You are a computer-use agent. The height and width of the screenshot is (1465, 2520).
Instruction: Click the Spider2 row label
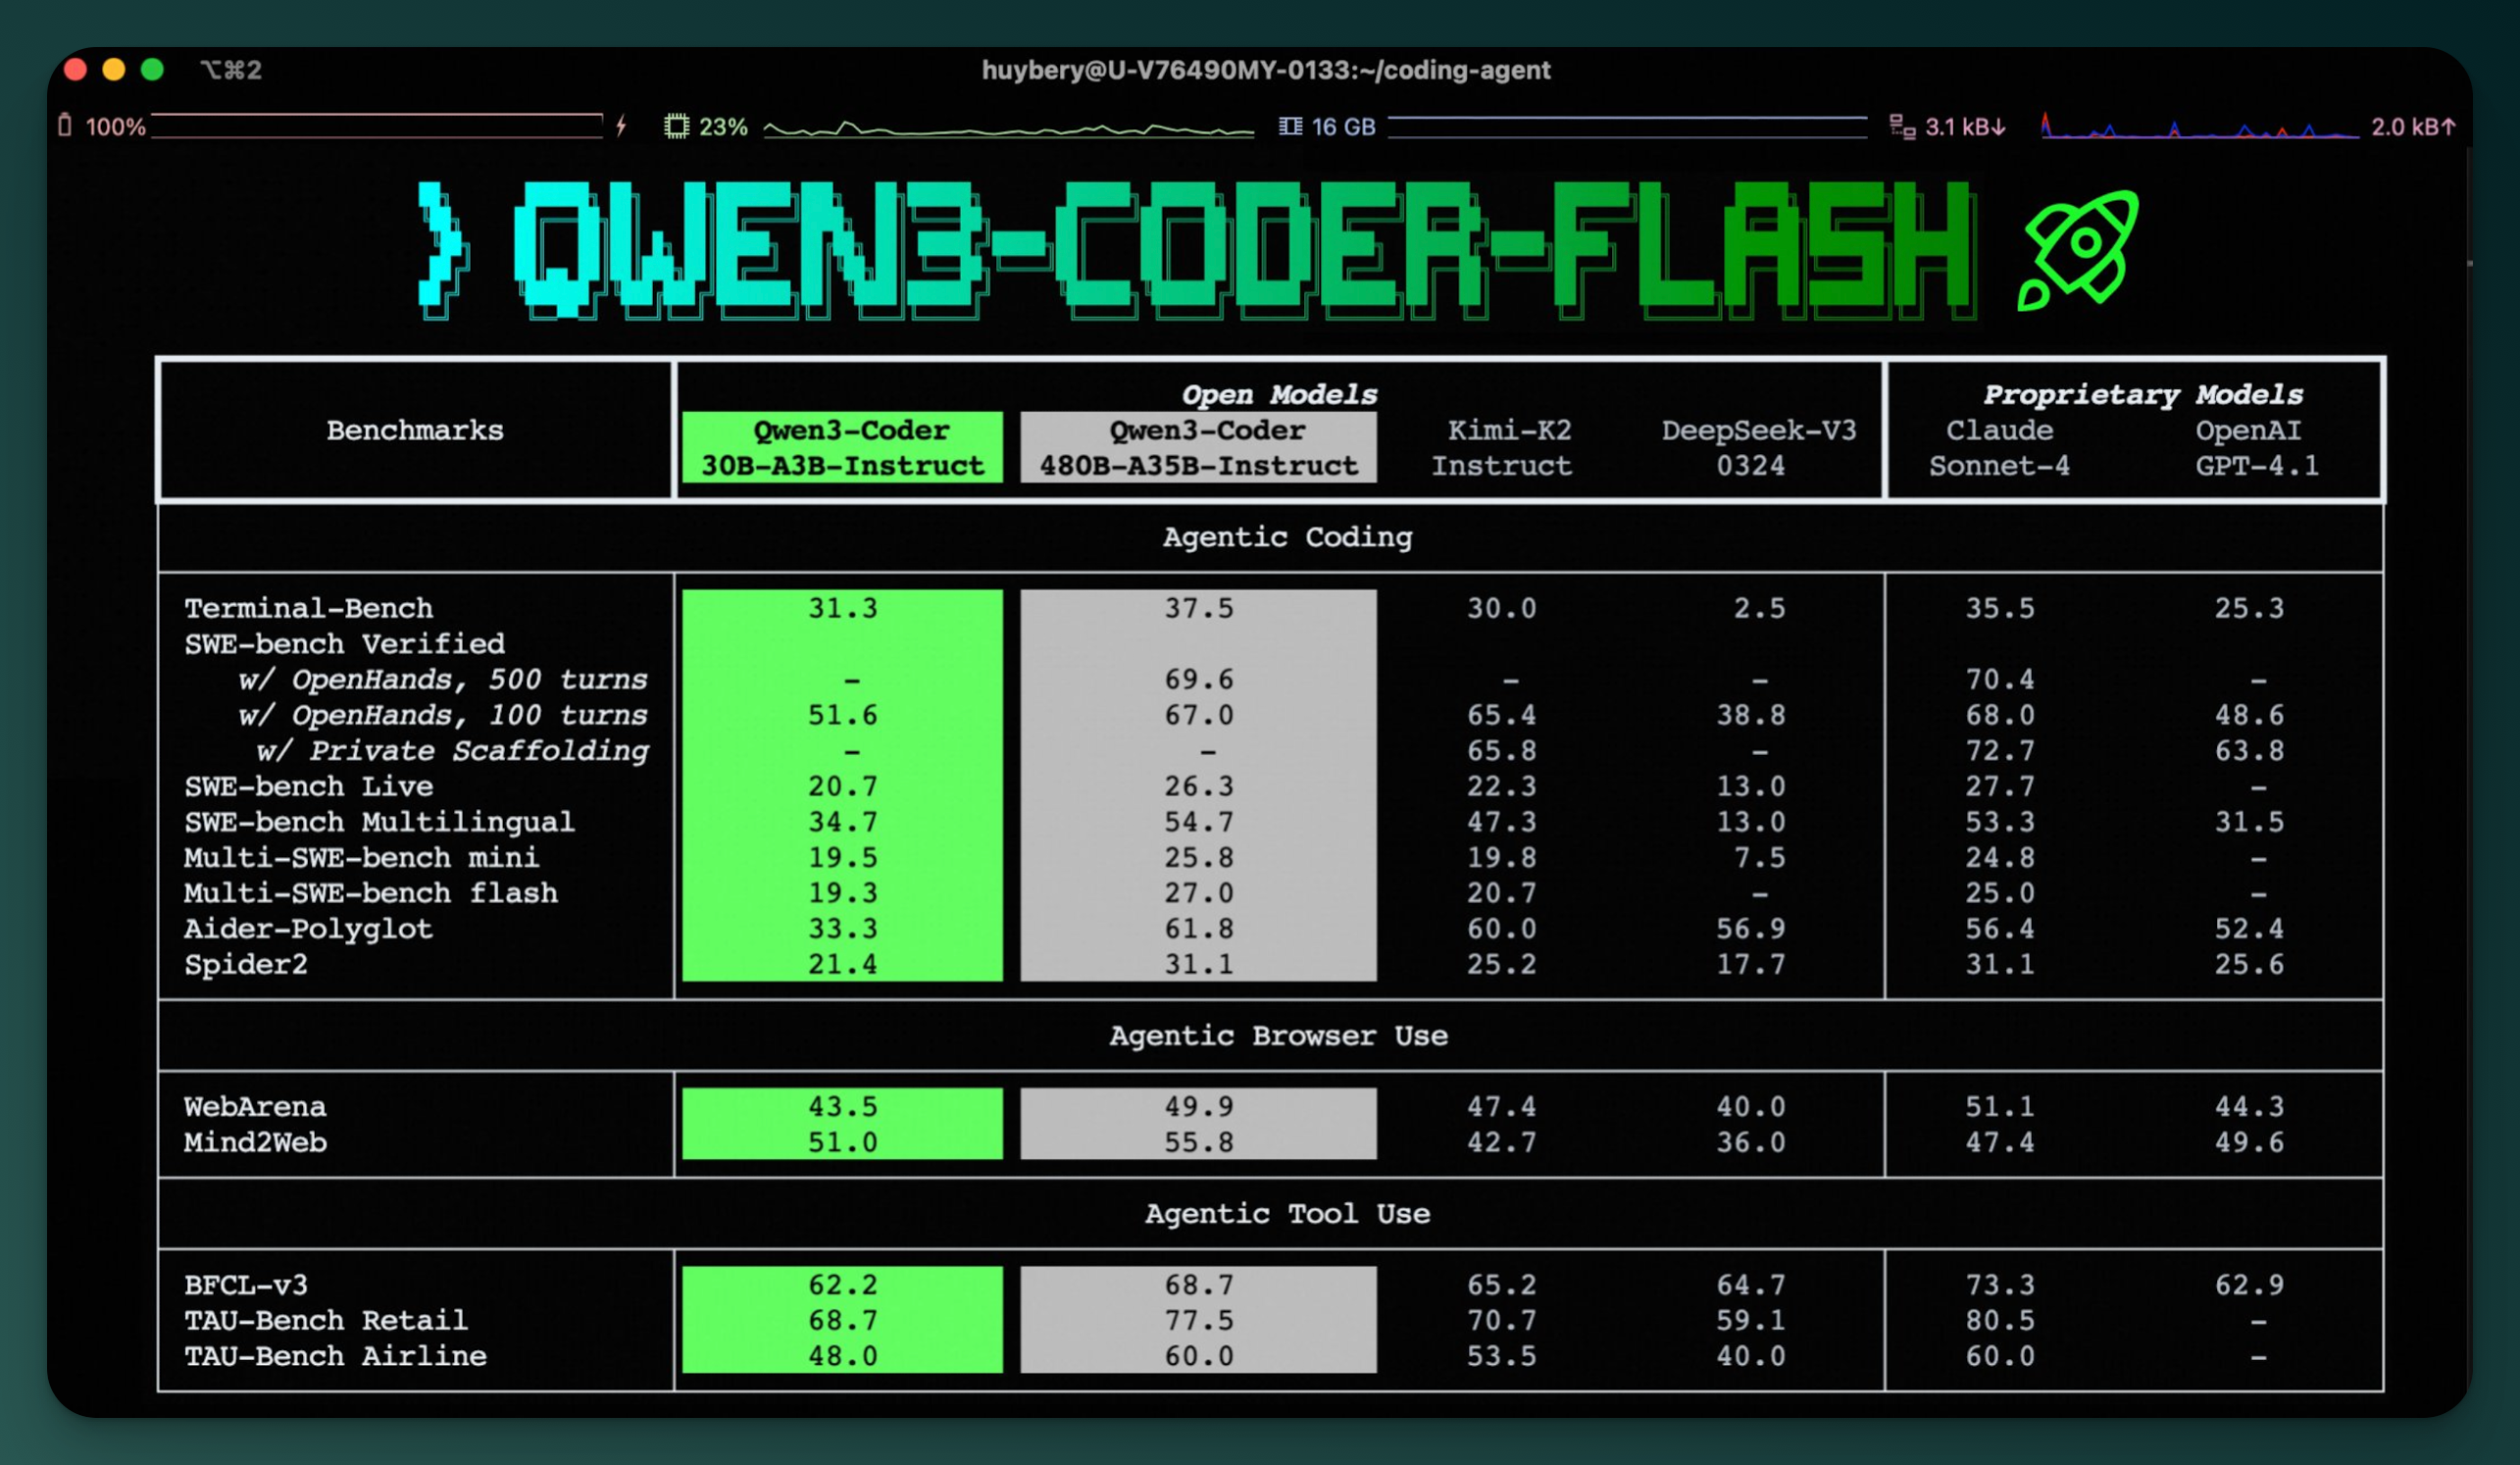245,964
